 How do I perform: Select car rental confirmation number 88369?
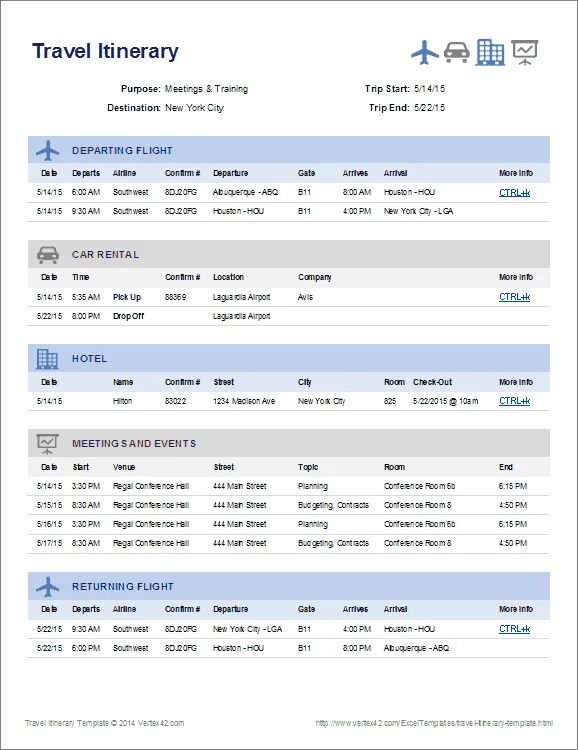pos(175,297)
